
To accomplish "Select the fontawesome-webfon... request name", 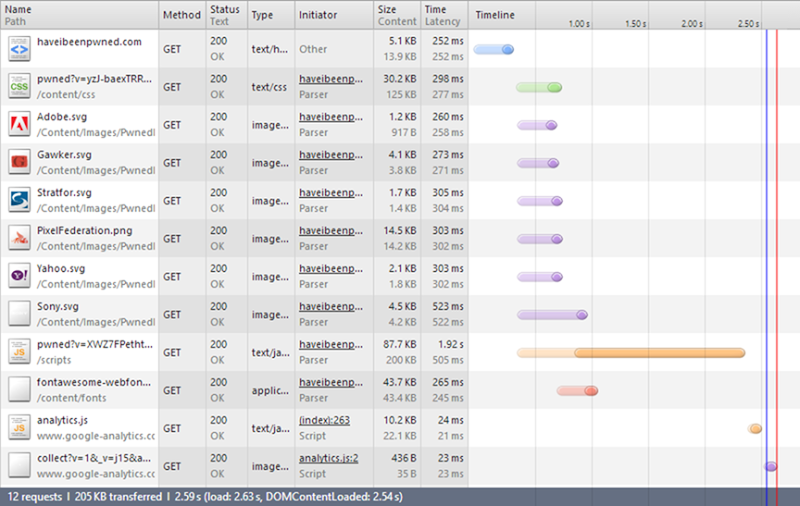I will point(94,382).
